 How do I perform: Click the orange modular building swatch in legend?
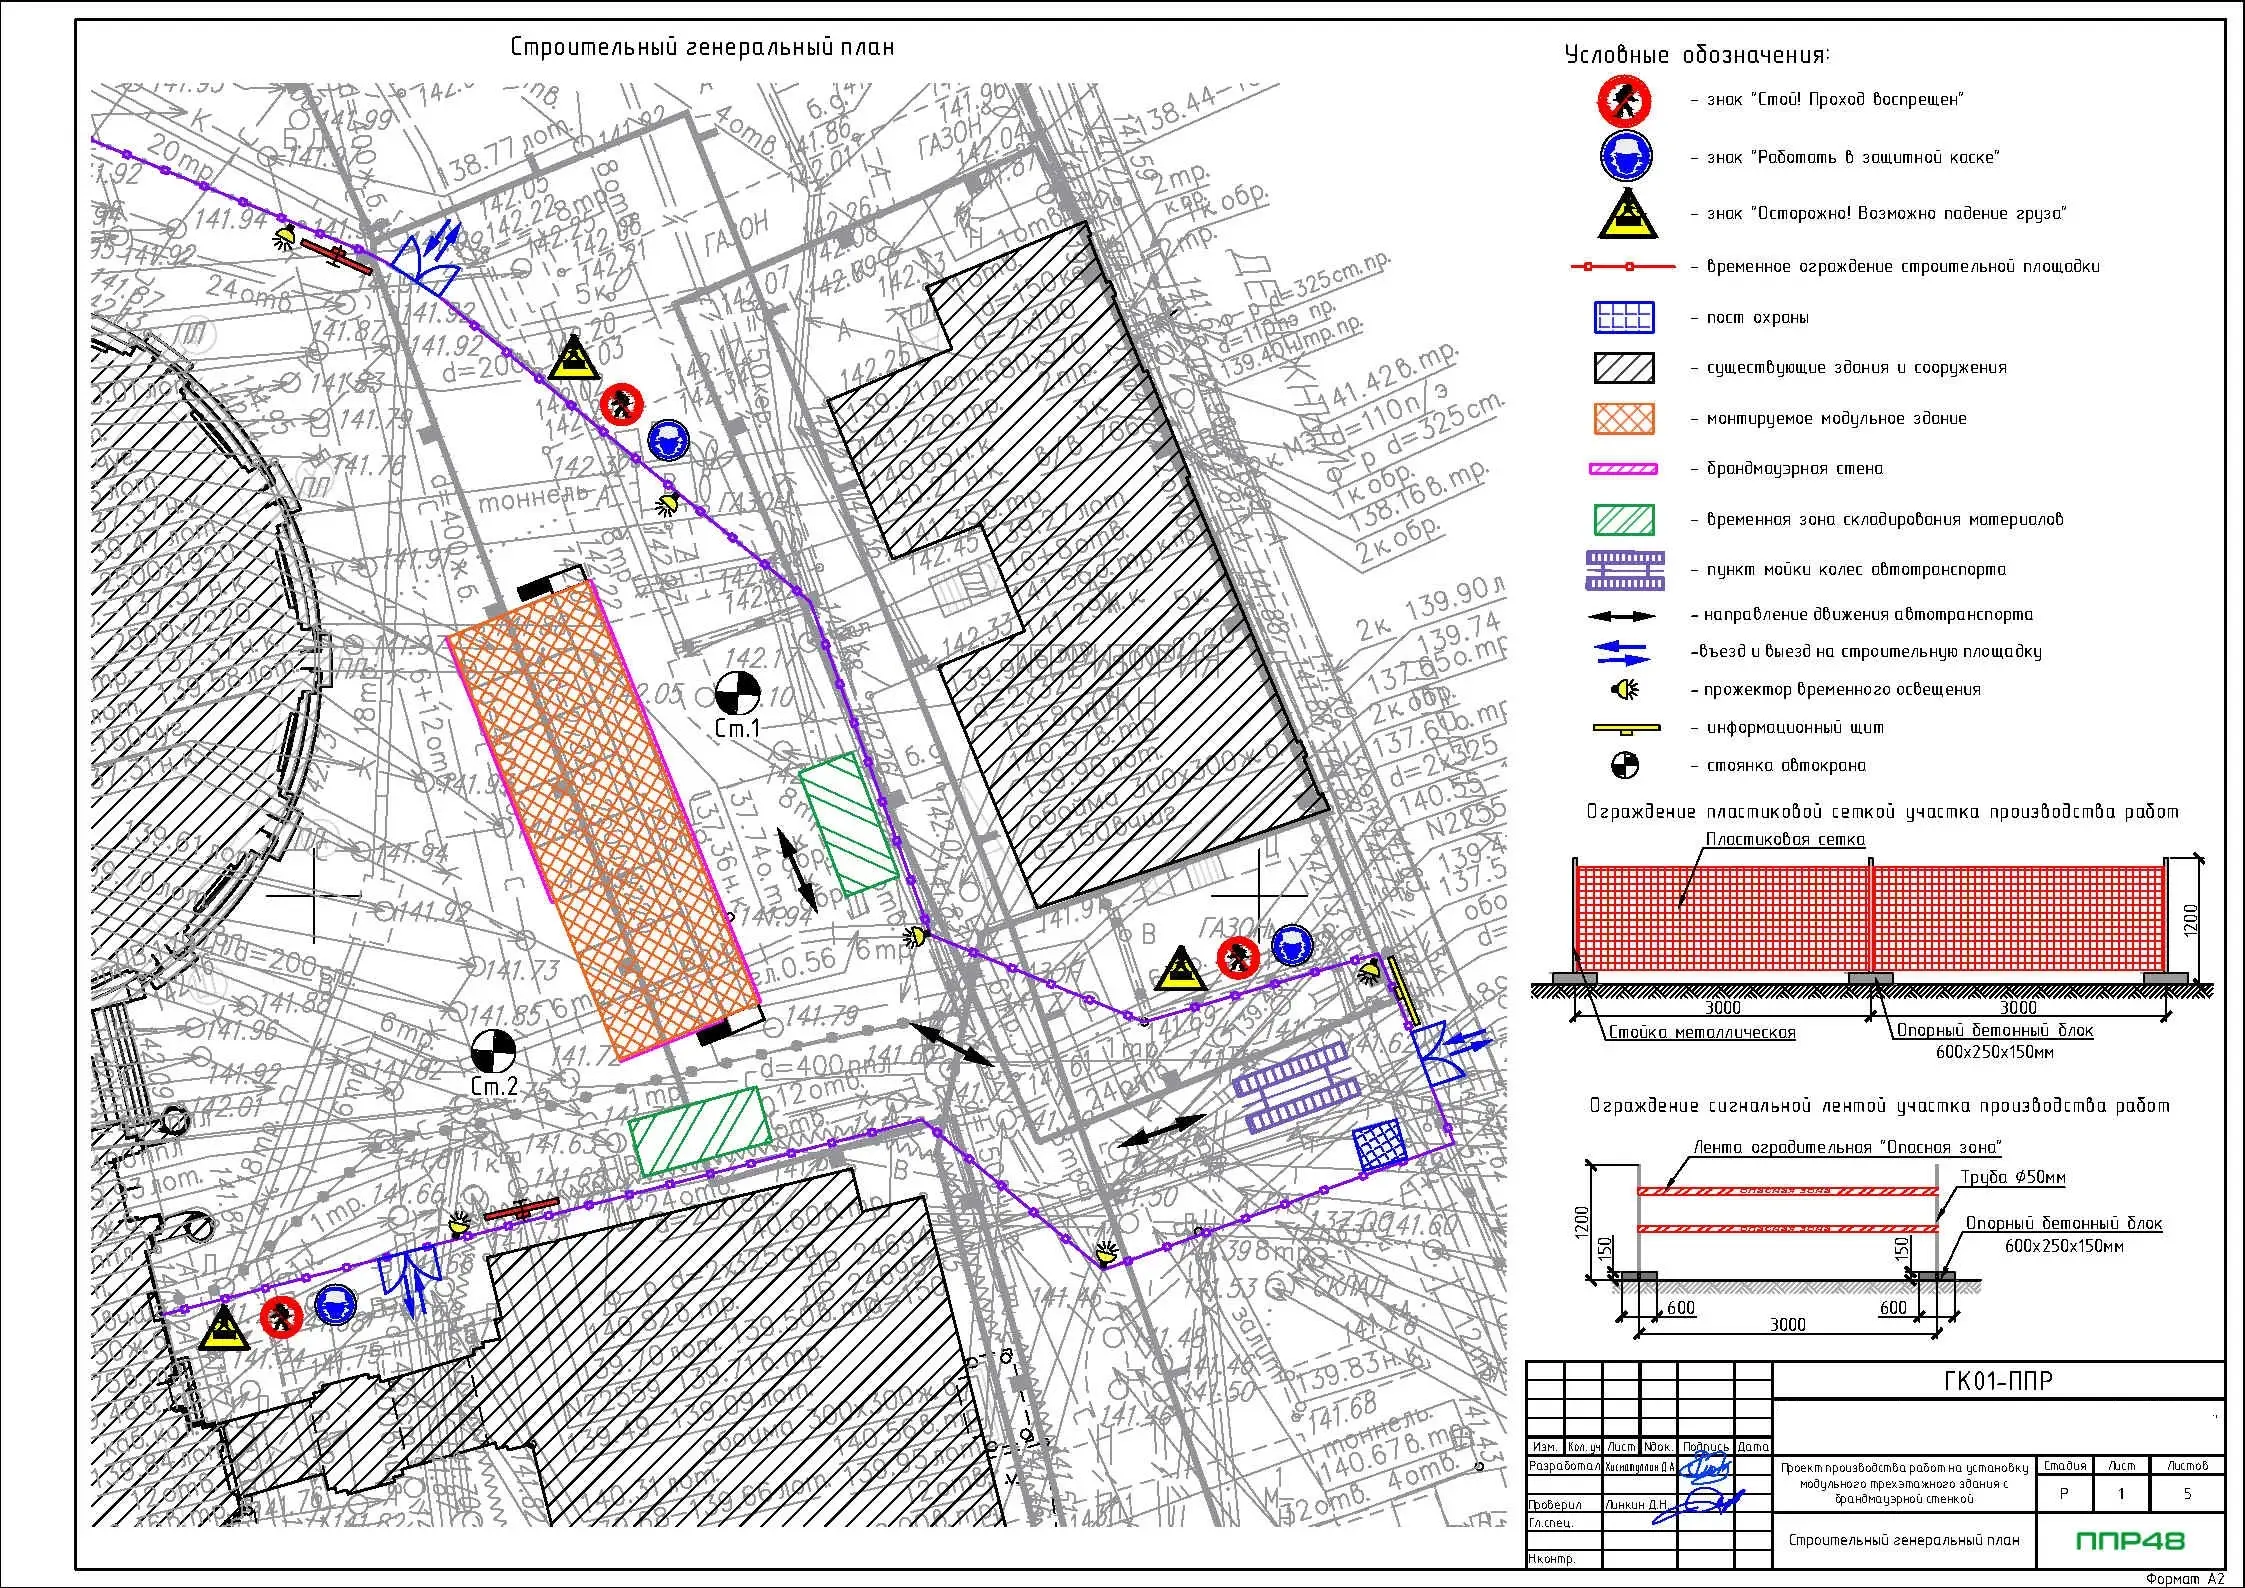tap(1624, 418)
